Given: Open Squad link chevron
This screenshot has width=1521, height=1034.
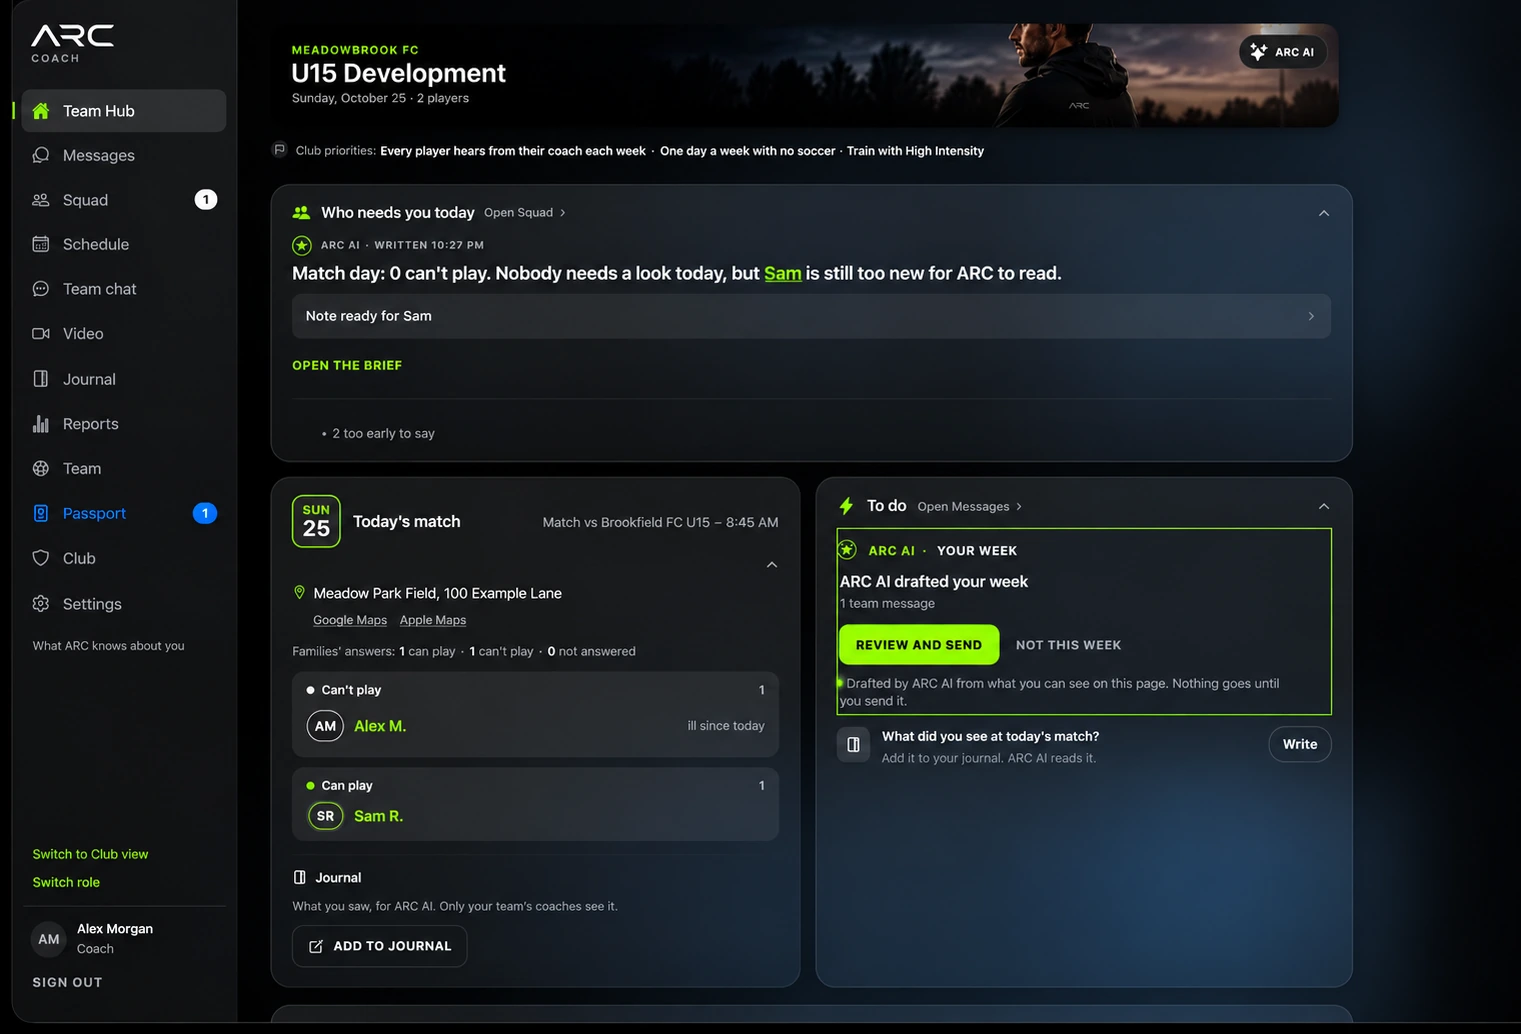Looking at the screenshot, I should coord(563,213).
